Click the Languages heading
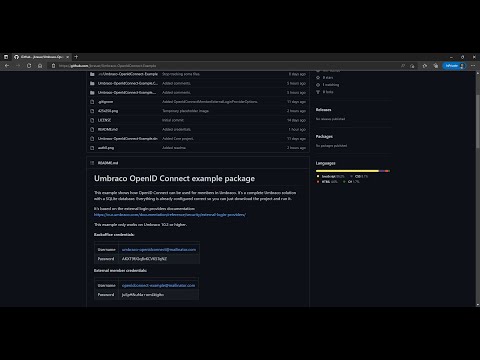 (x=325, y=163)
